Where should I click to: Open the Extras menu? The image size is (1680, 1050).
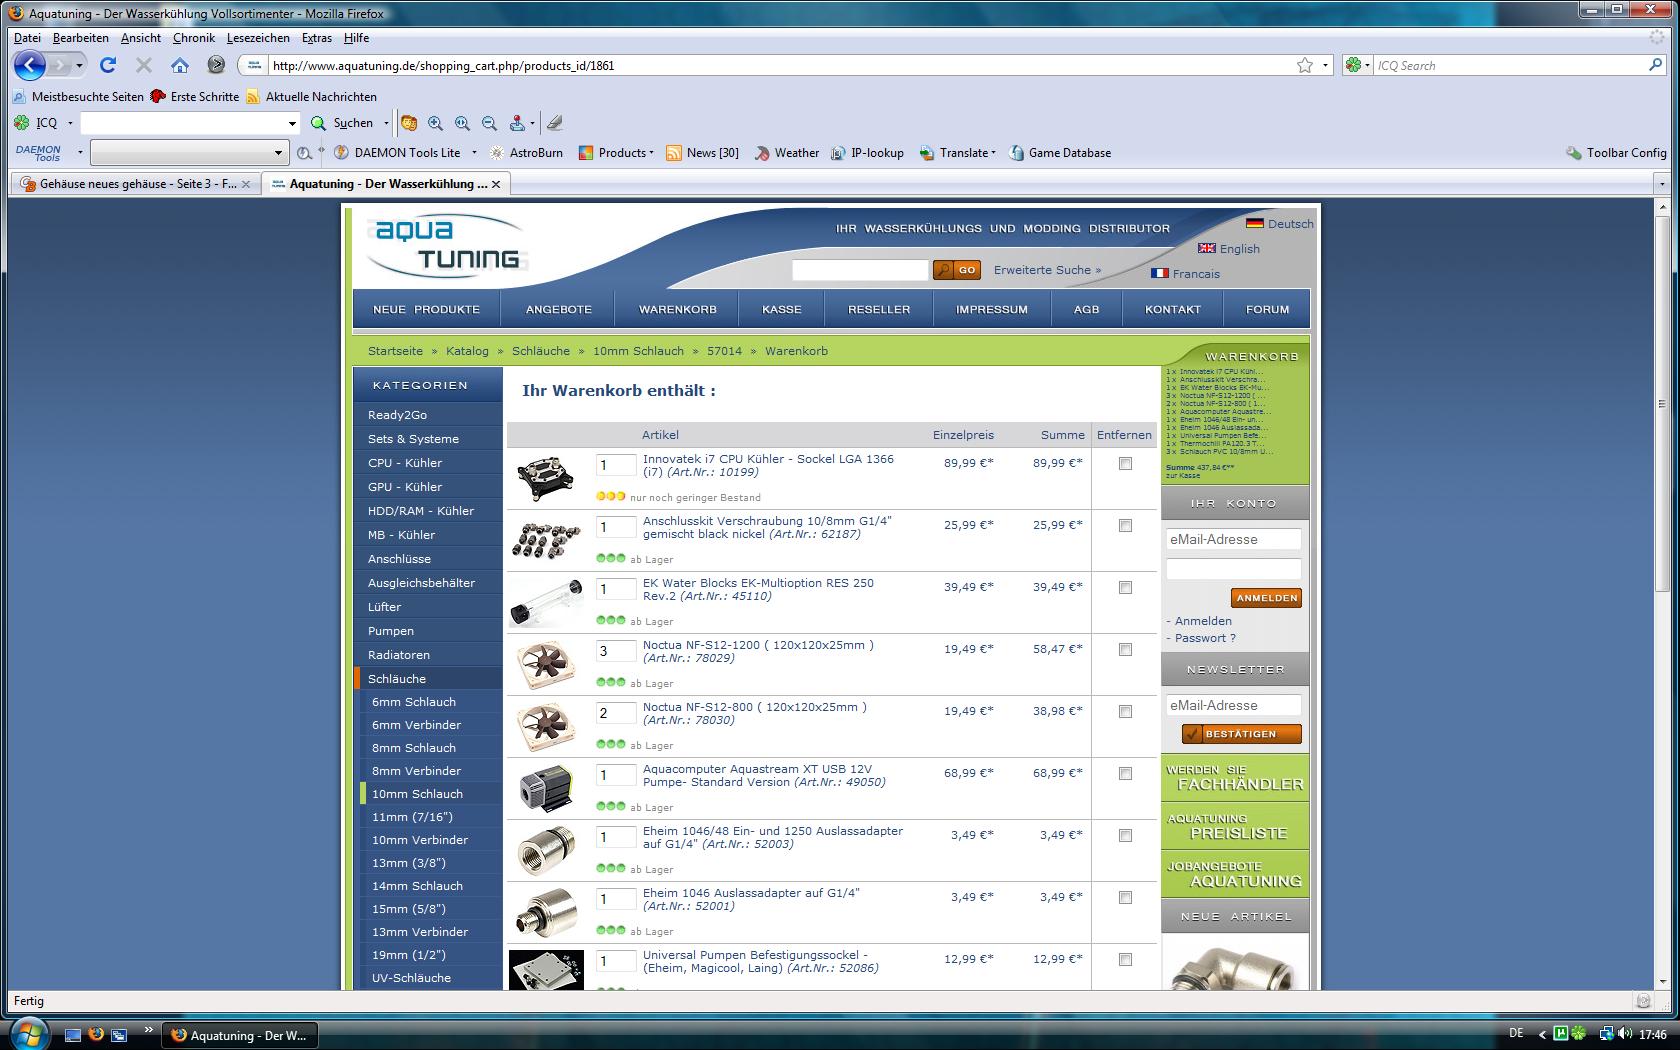(x=317, y=38)
